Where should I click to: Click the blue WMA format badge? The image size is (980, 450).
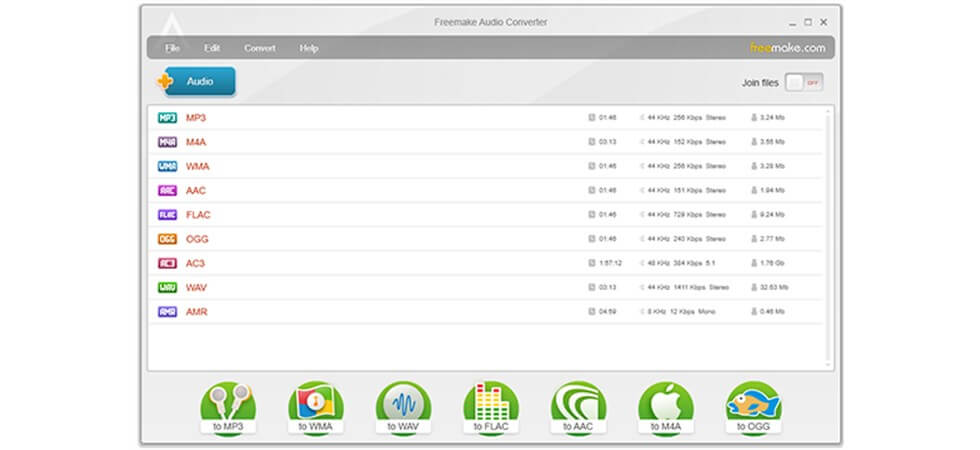coord(168,166)
